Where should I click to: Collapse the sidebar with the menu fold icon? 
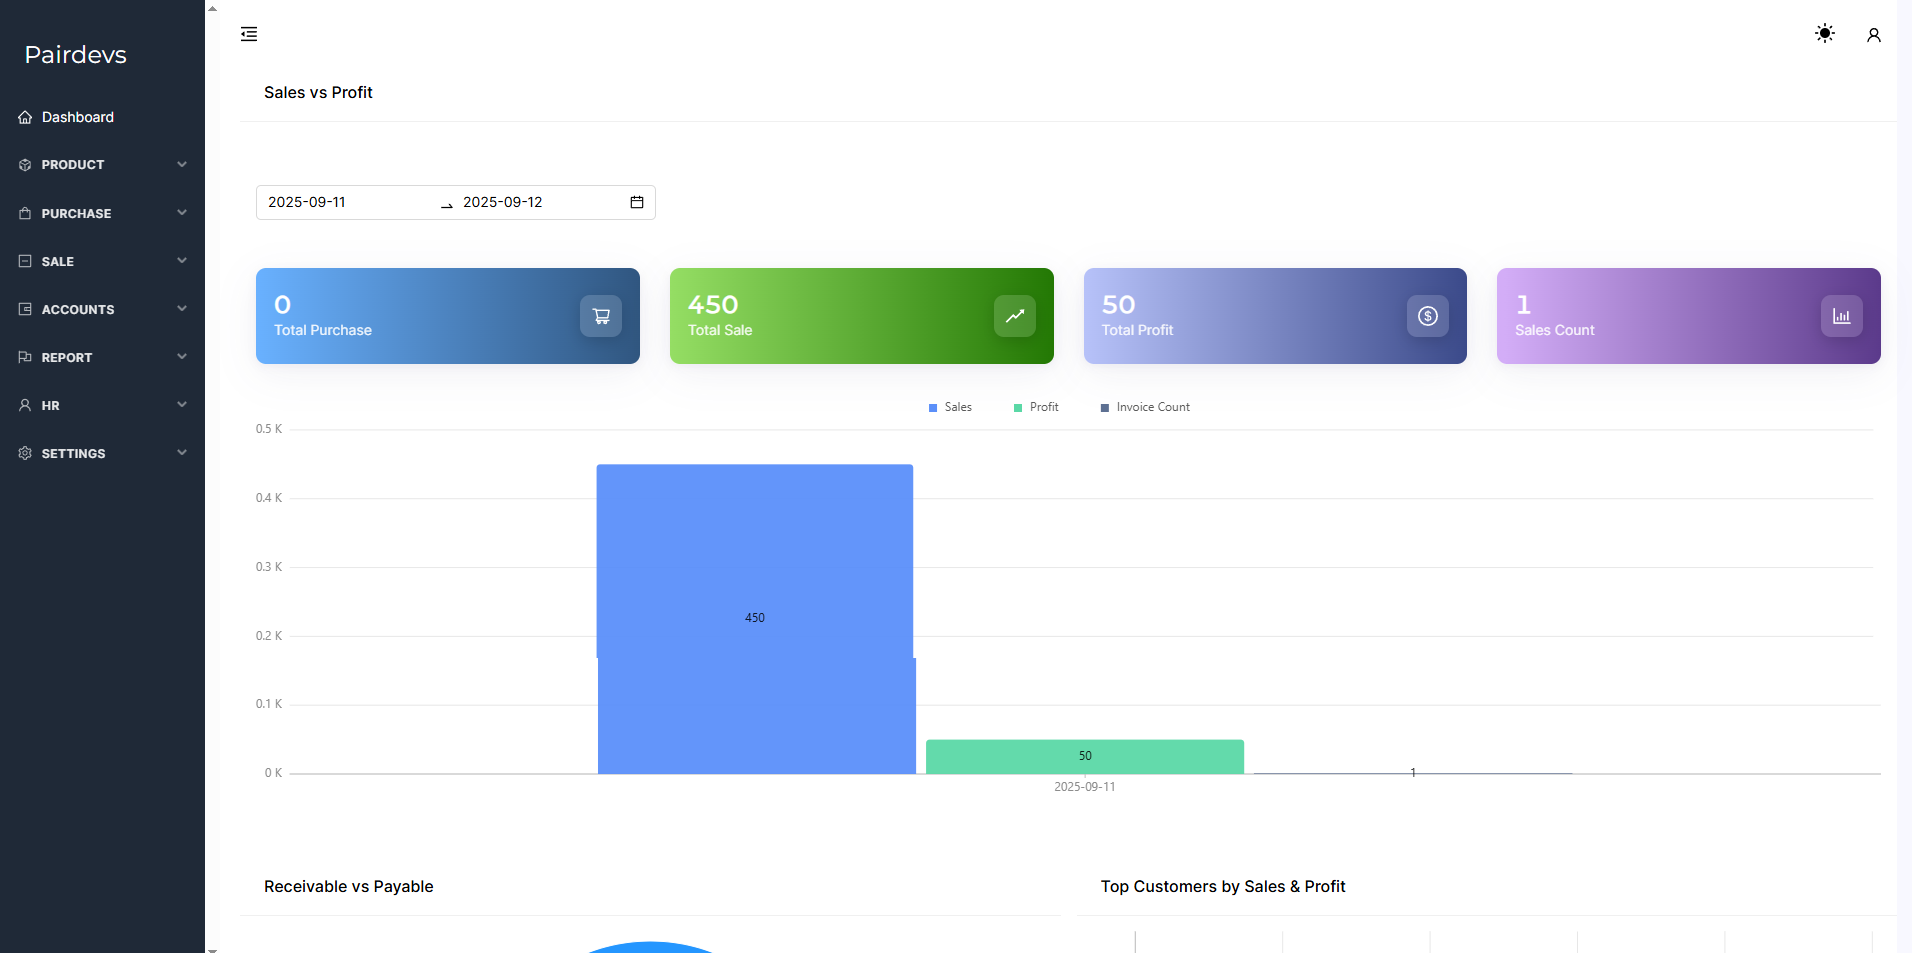[x=249, y=34]
